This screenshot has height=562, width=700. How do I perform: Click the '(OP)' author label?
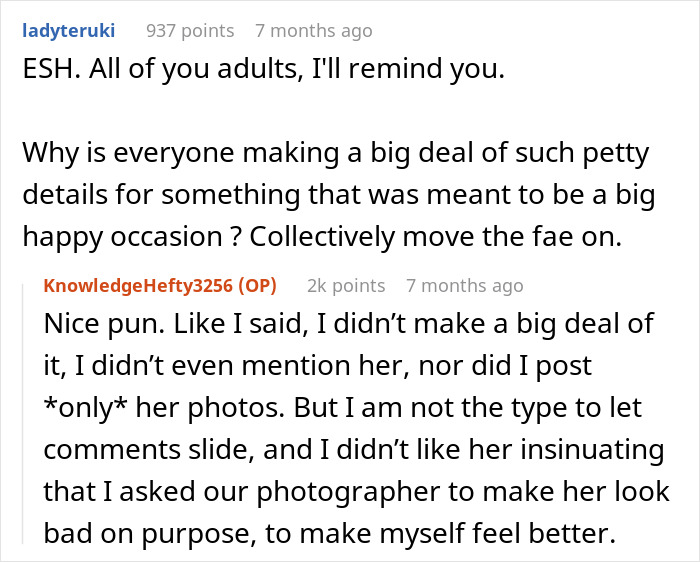coord(255,286)
